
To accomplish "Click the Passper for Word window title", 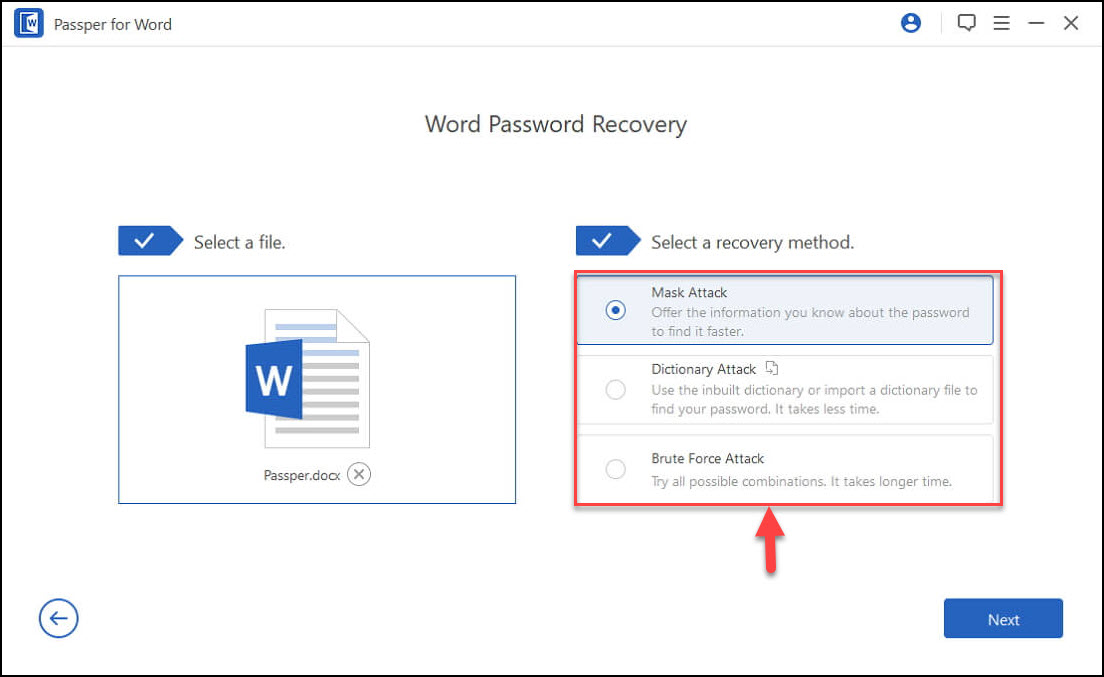I will pyautogui.click(x=113, y=24).
